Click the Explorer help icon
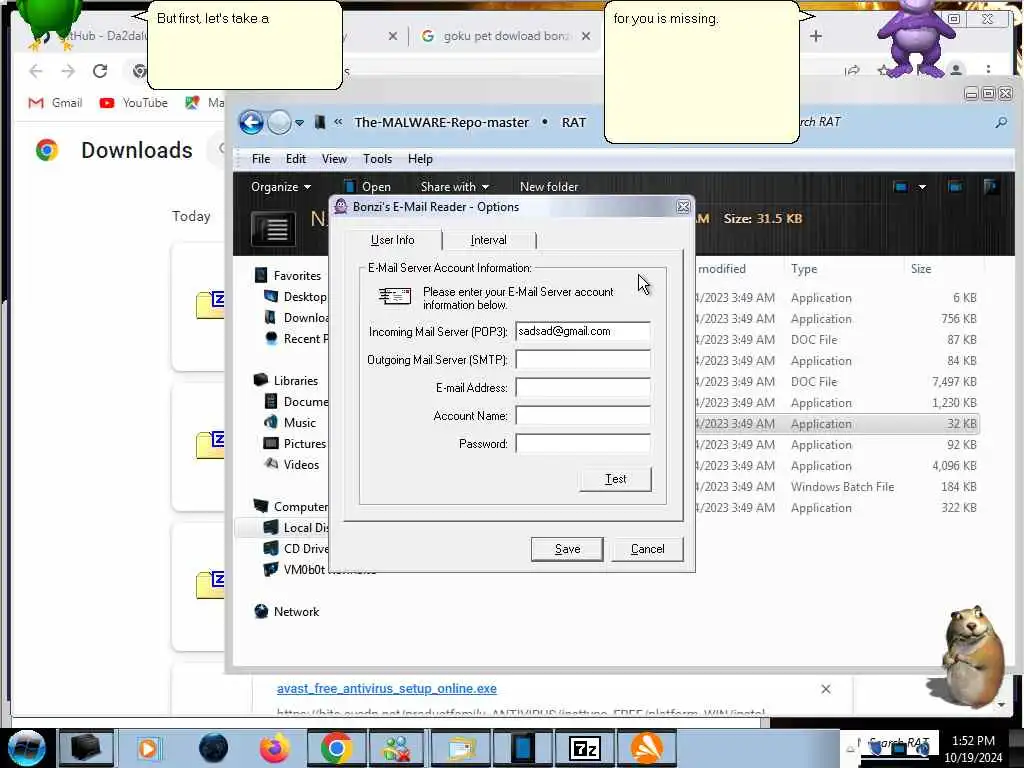Viewport: 1024px width, 768px height. pos(991,187)
